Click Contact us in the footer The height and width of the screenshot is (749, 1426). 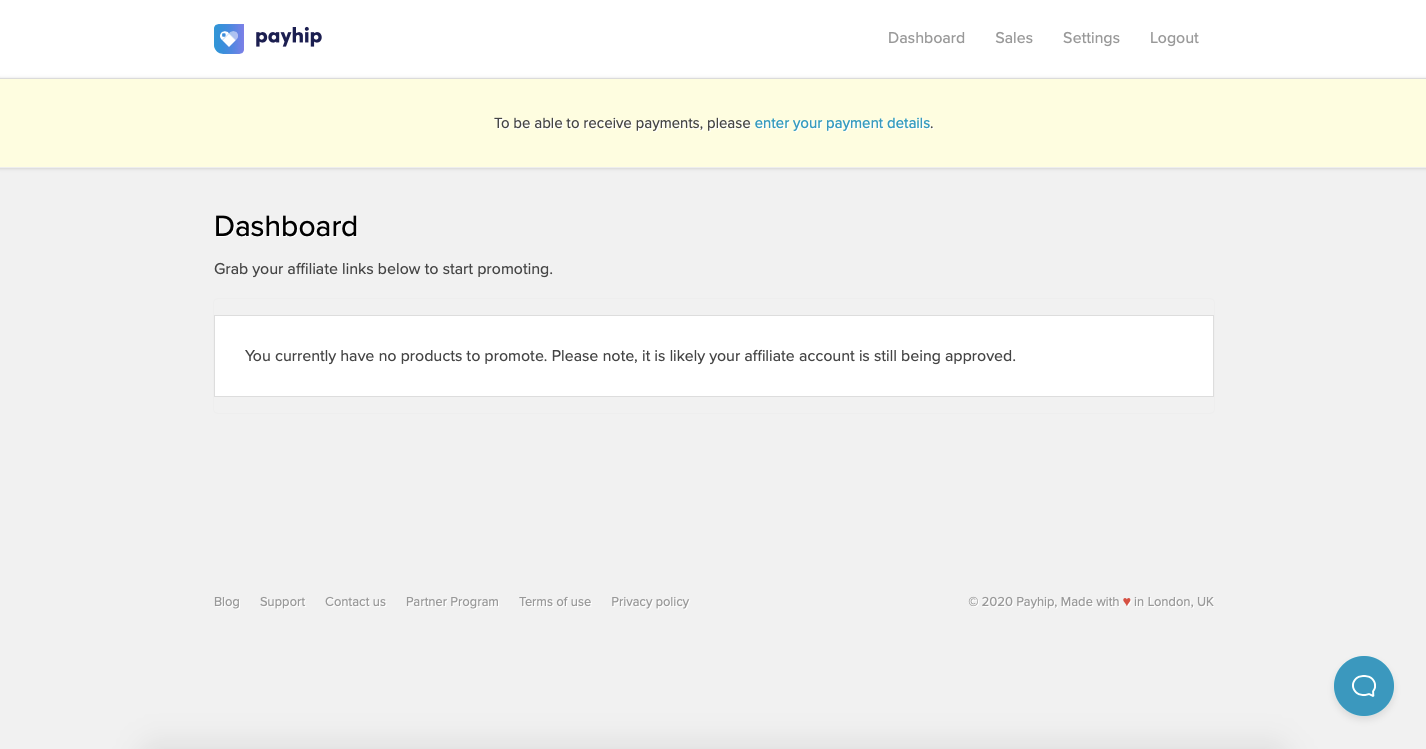click(355, 602)
